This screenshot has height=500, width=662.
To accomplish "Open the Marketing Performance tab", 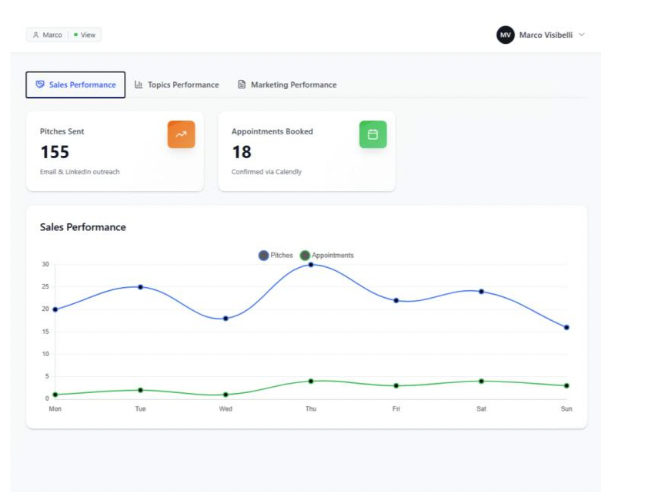I will tap(292, 85).
